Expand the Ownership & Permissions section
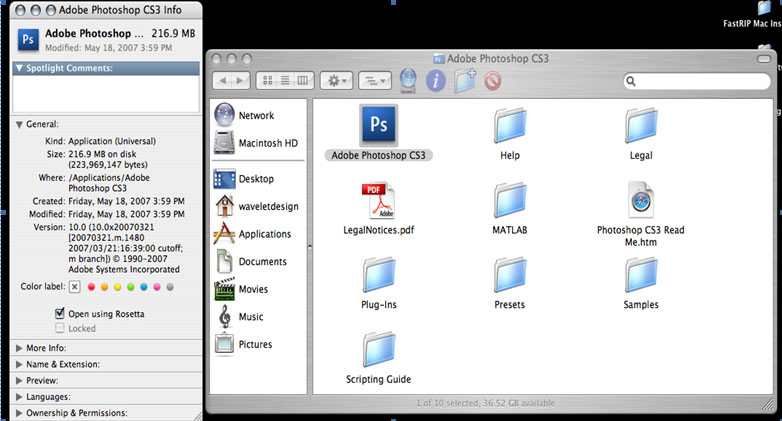This screenshot has width=782, height=421. [19, 412]
